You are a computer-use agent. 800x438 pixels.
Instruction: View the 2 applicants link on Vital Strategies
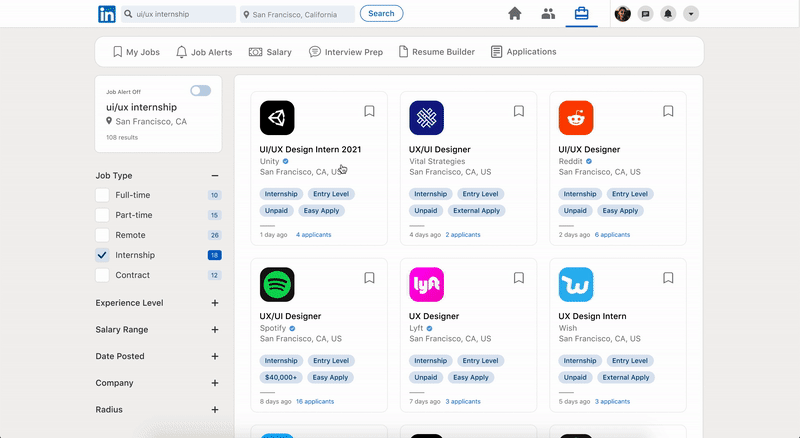click(x=463, y=235)
